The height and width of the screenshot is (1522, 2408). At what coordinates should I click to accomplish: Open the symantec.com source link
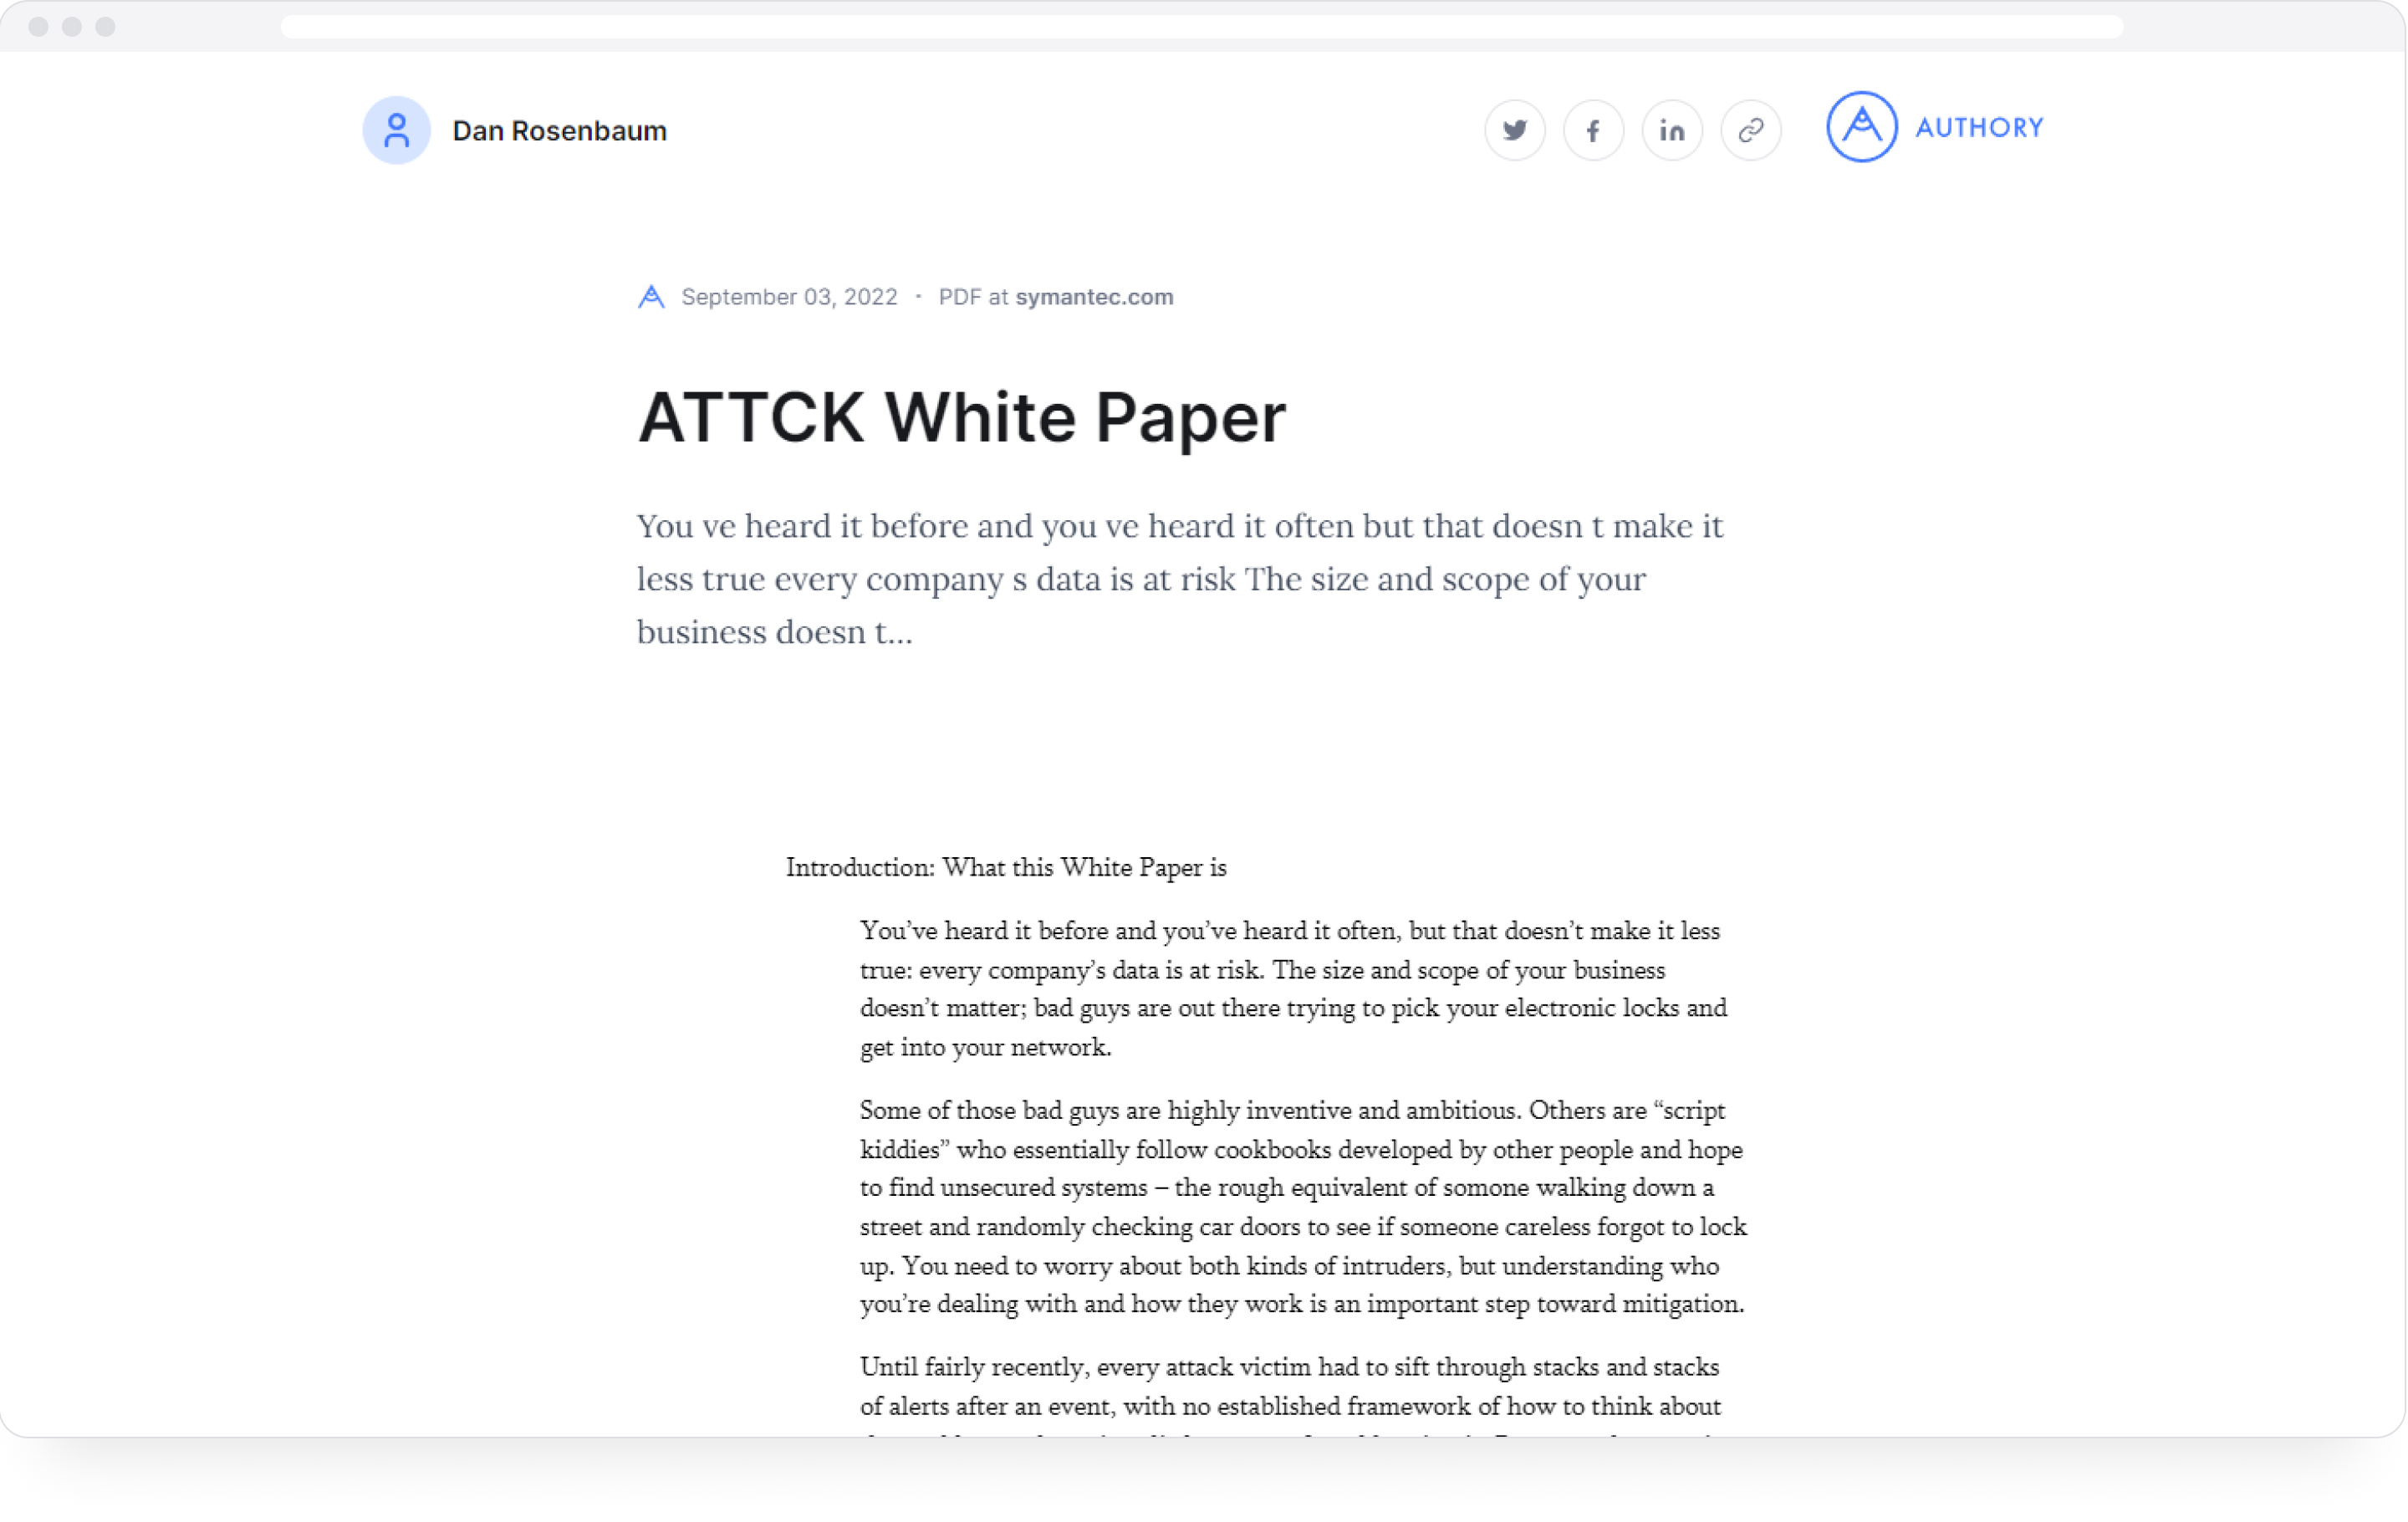(x=1094, y=296)
